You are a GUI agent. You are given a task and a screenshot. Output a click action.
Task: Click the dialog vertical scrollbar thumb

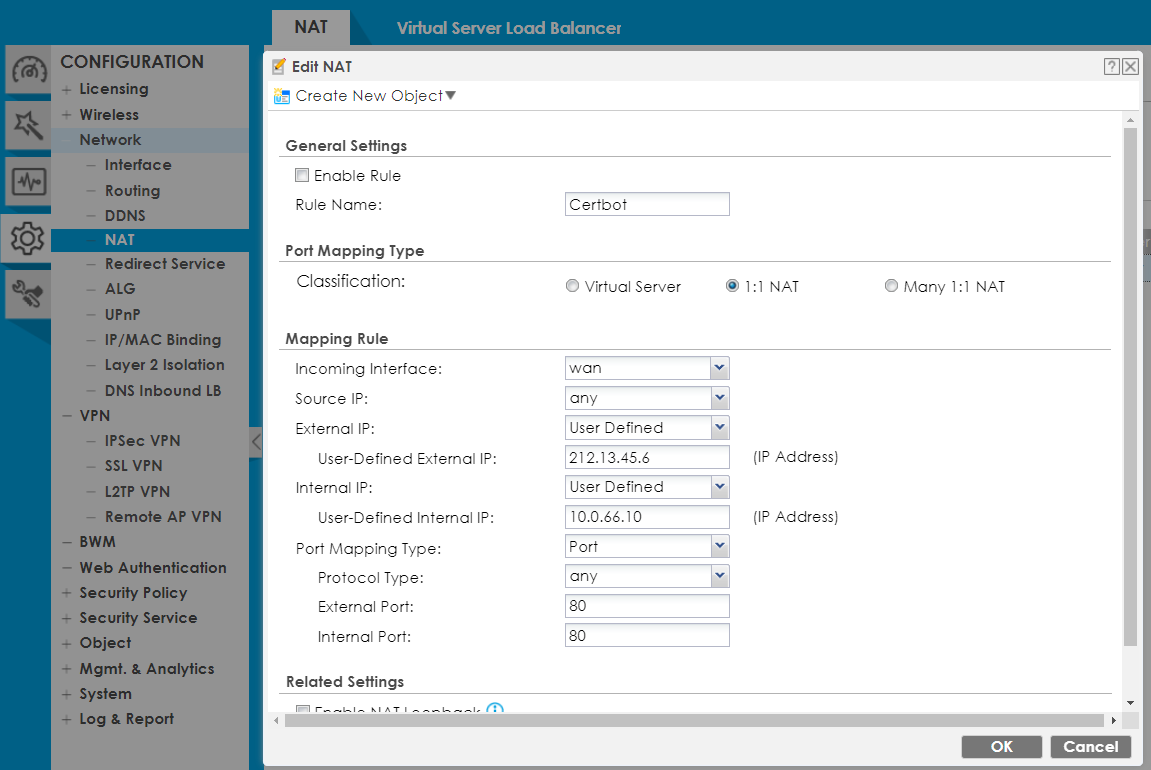tap(1130, 387)
